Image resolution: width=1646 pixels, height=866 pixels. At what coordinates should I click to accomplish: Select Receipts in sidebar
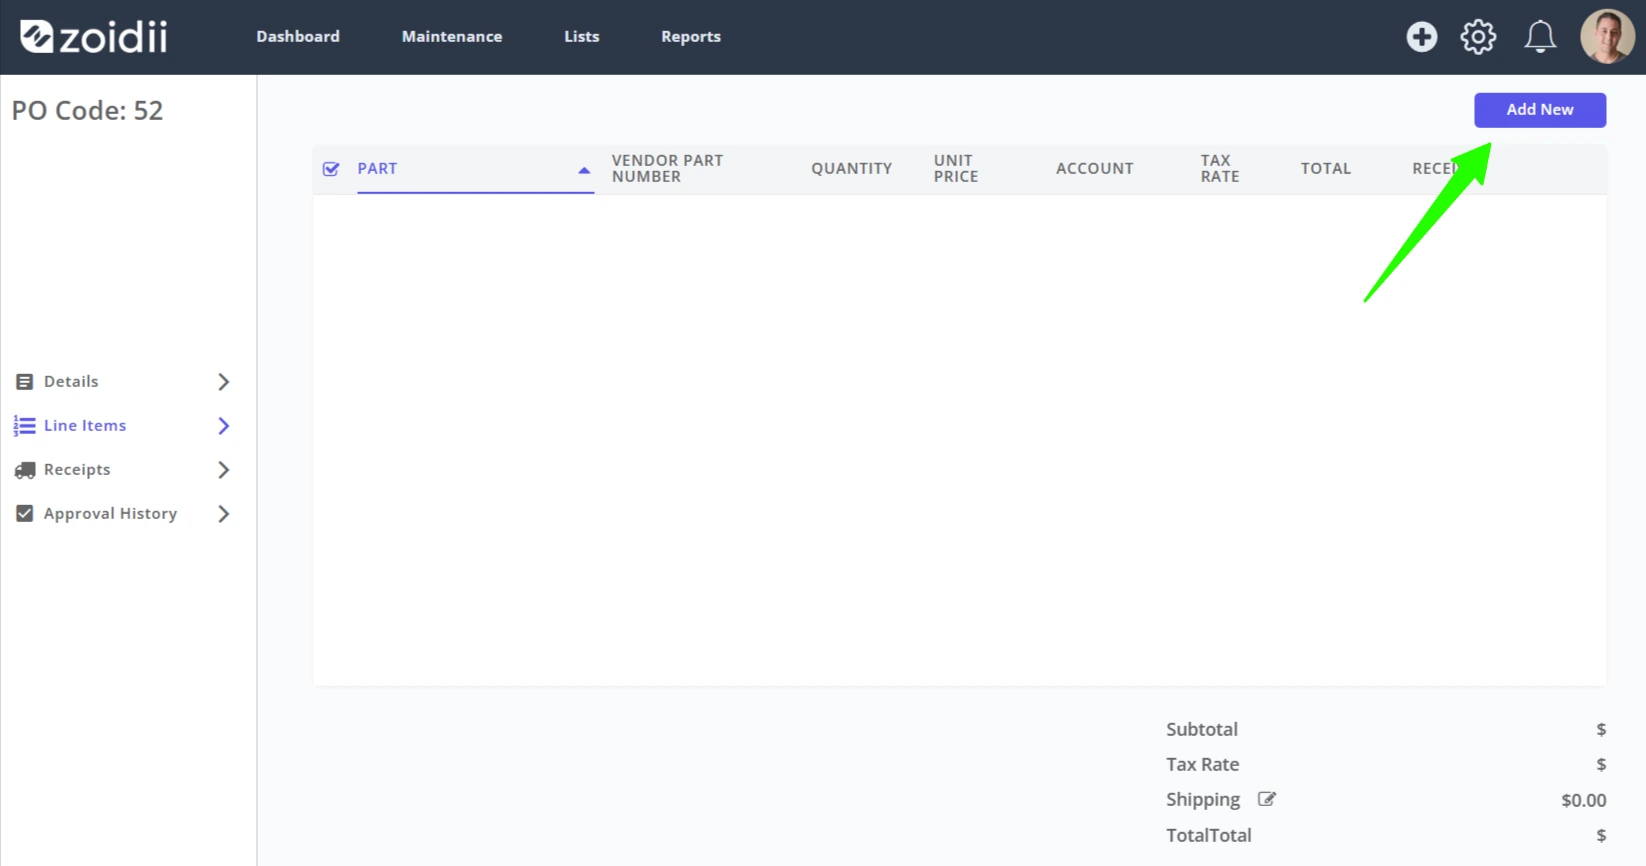[x=77, y=470]
